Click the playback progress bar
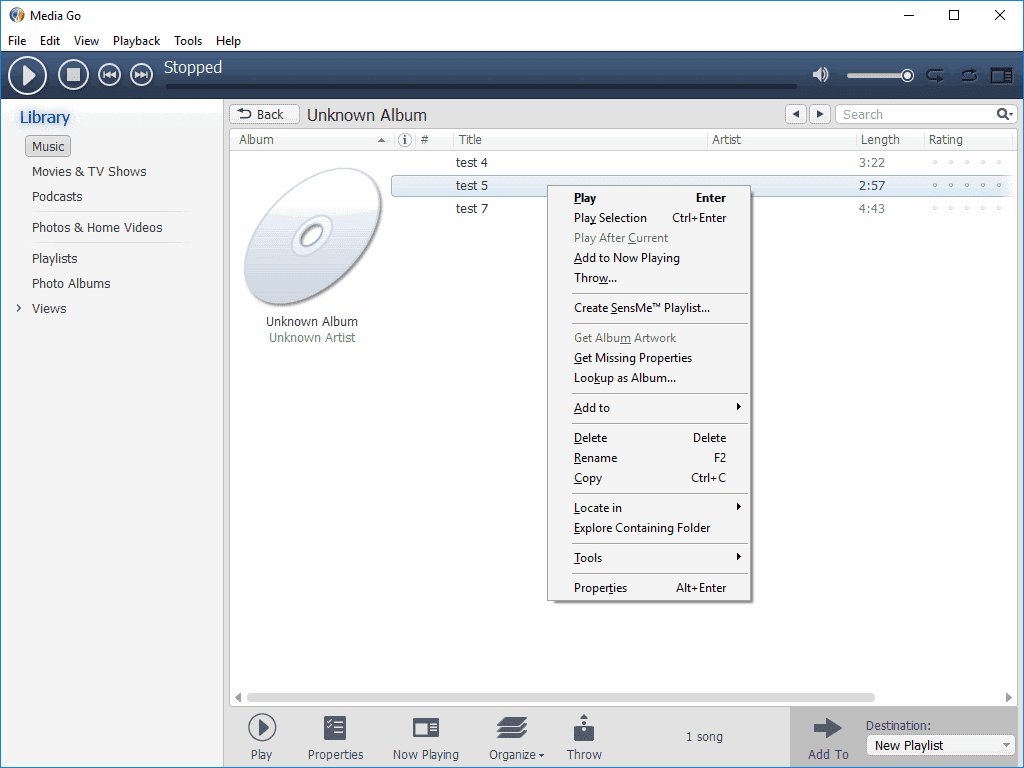Image resolution: width=1024 pixels, height=768 pixels. (481, 86)
